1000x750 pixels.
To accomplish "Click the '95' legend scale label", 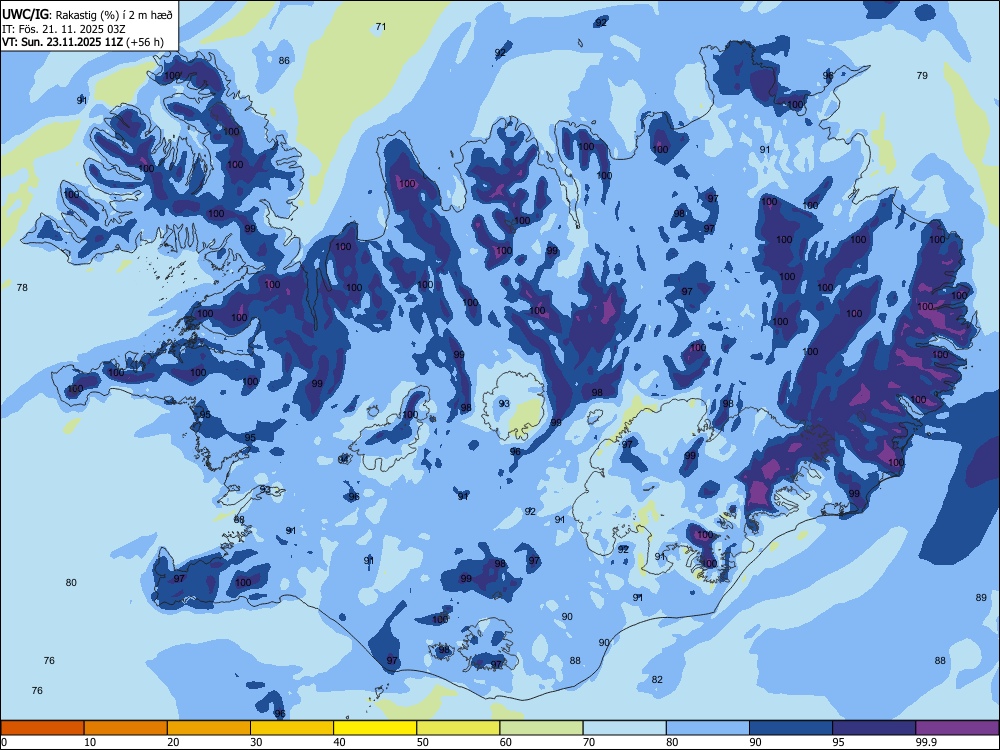I will (838, 742).
